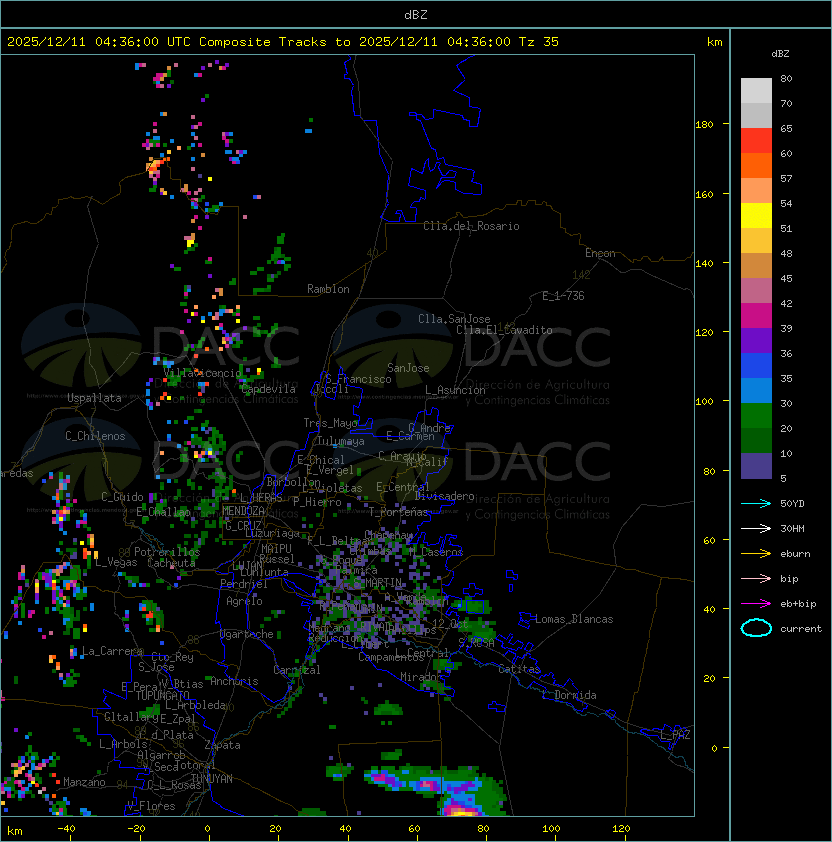The width and height of the screenshot is (832, 842).
Task: Click the cyan 'current' ellipse legend icon
Action: (756, 628)
